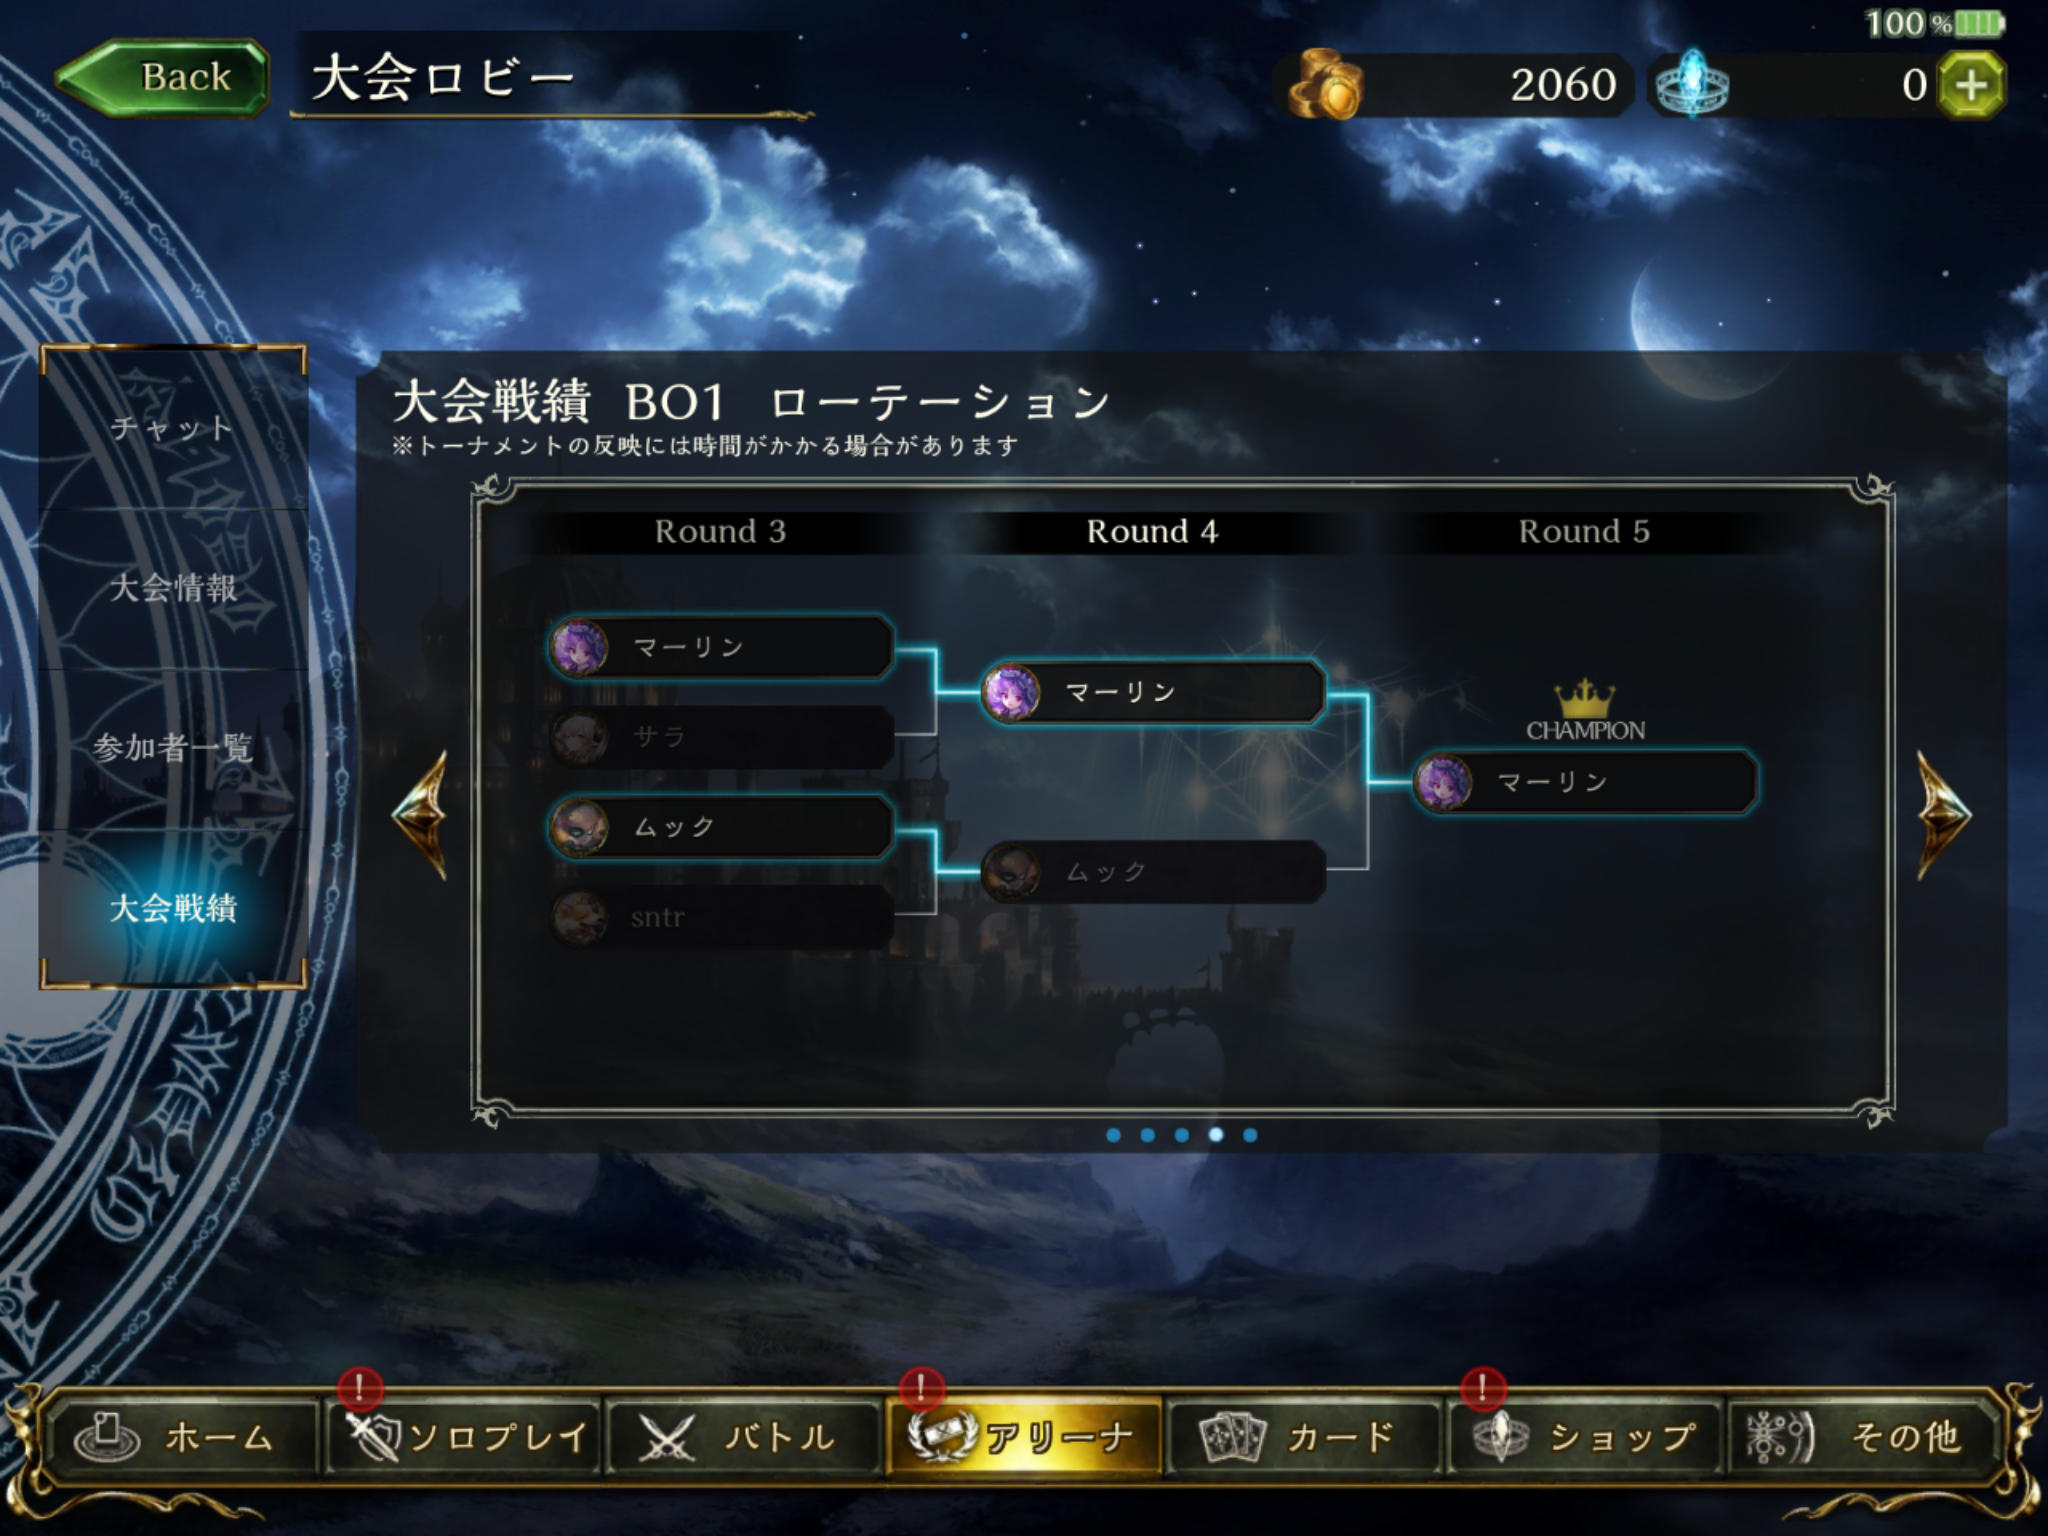
Task: Open the アリーナ bottom menu item
Action: point(1024,1437)
